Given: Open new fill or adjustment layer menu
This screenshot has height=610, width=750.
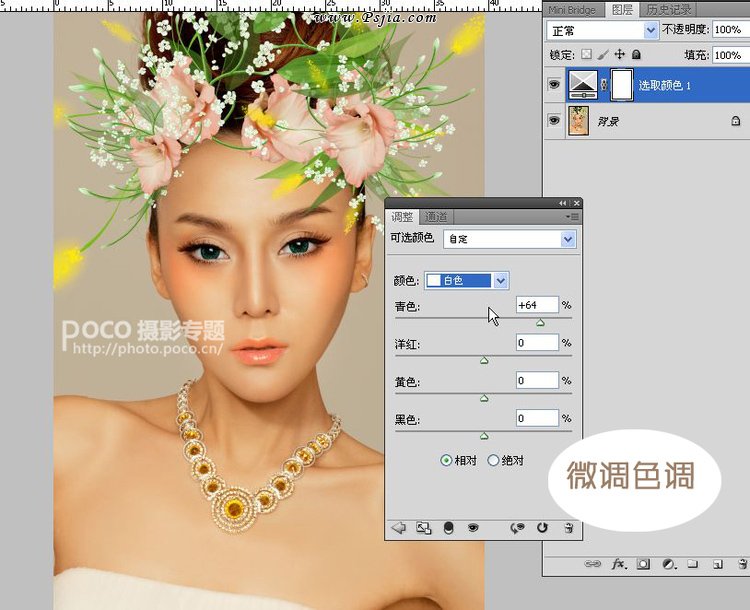Looking at the screenshot, I should (668, 564).
